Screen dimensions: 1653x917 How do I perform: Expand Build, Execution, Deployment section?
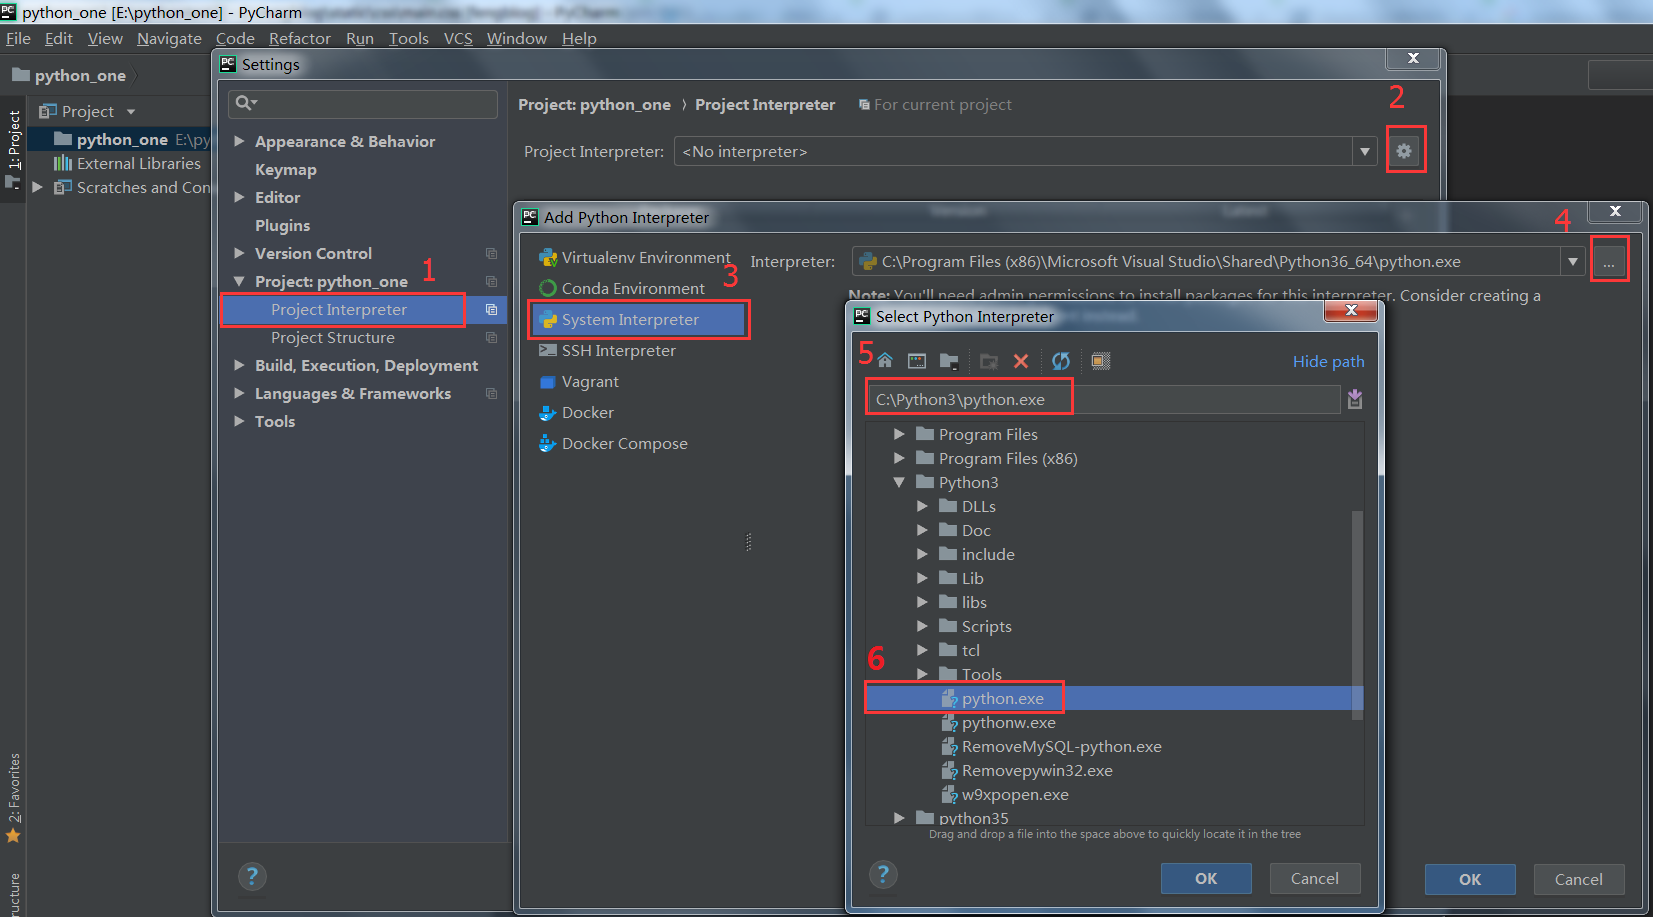click(x=239, y=366)
